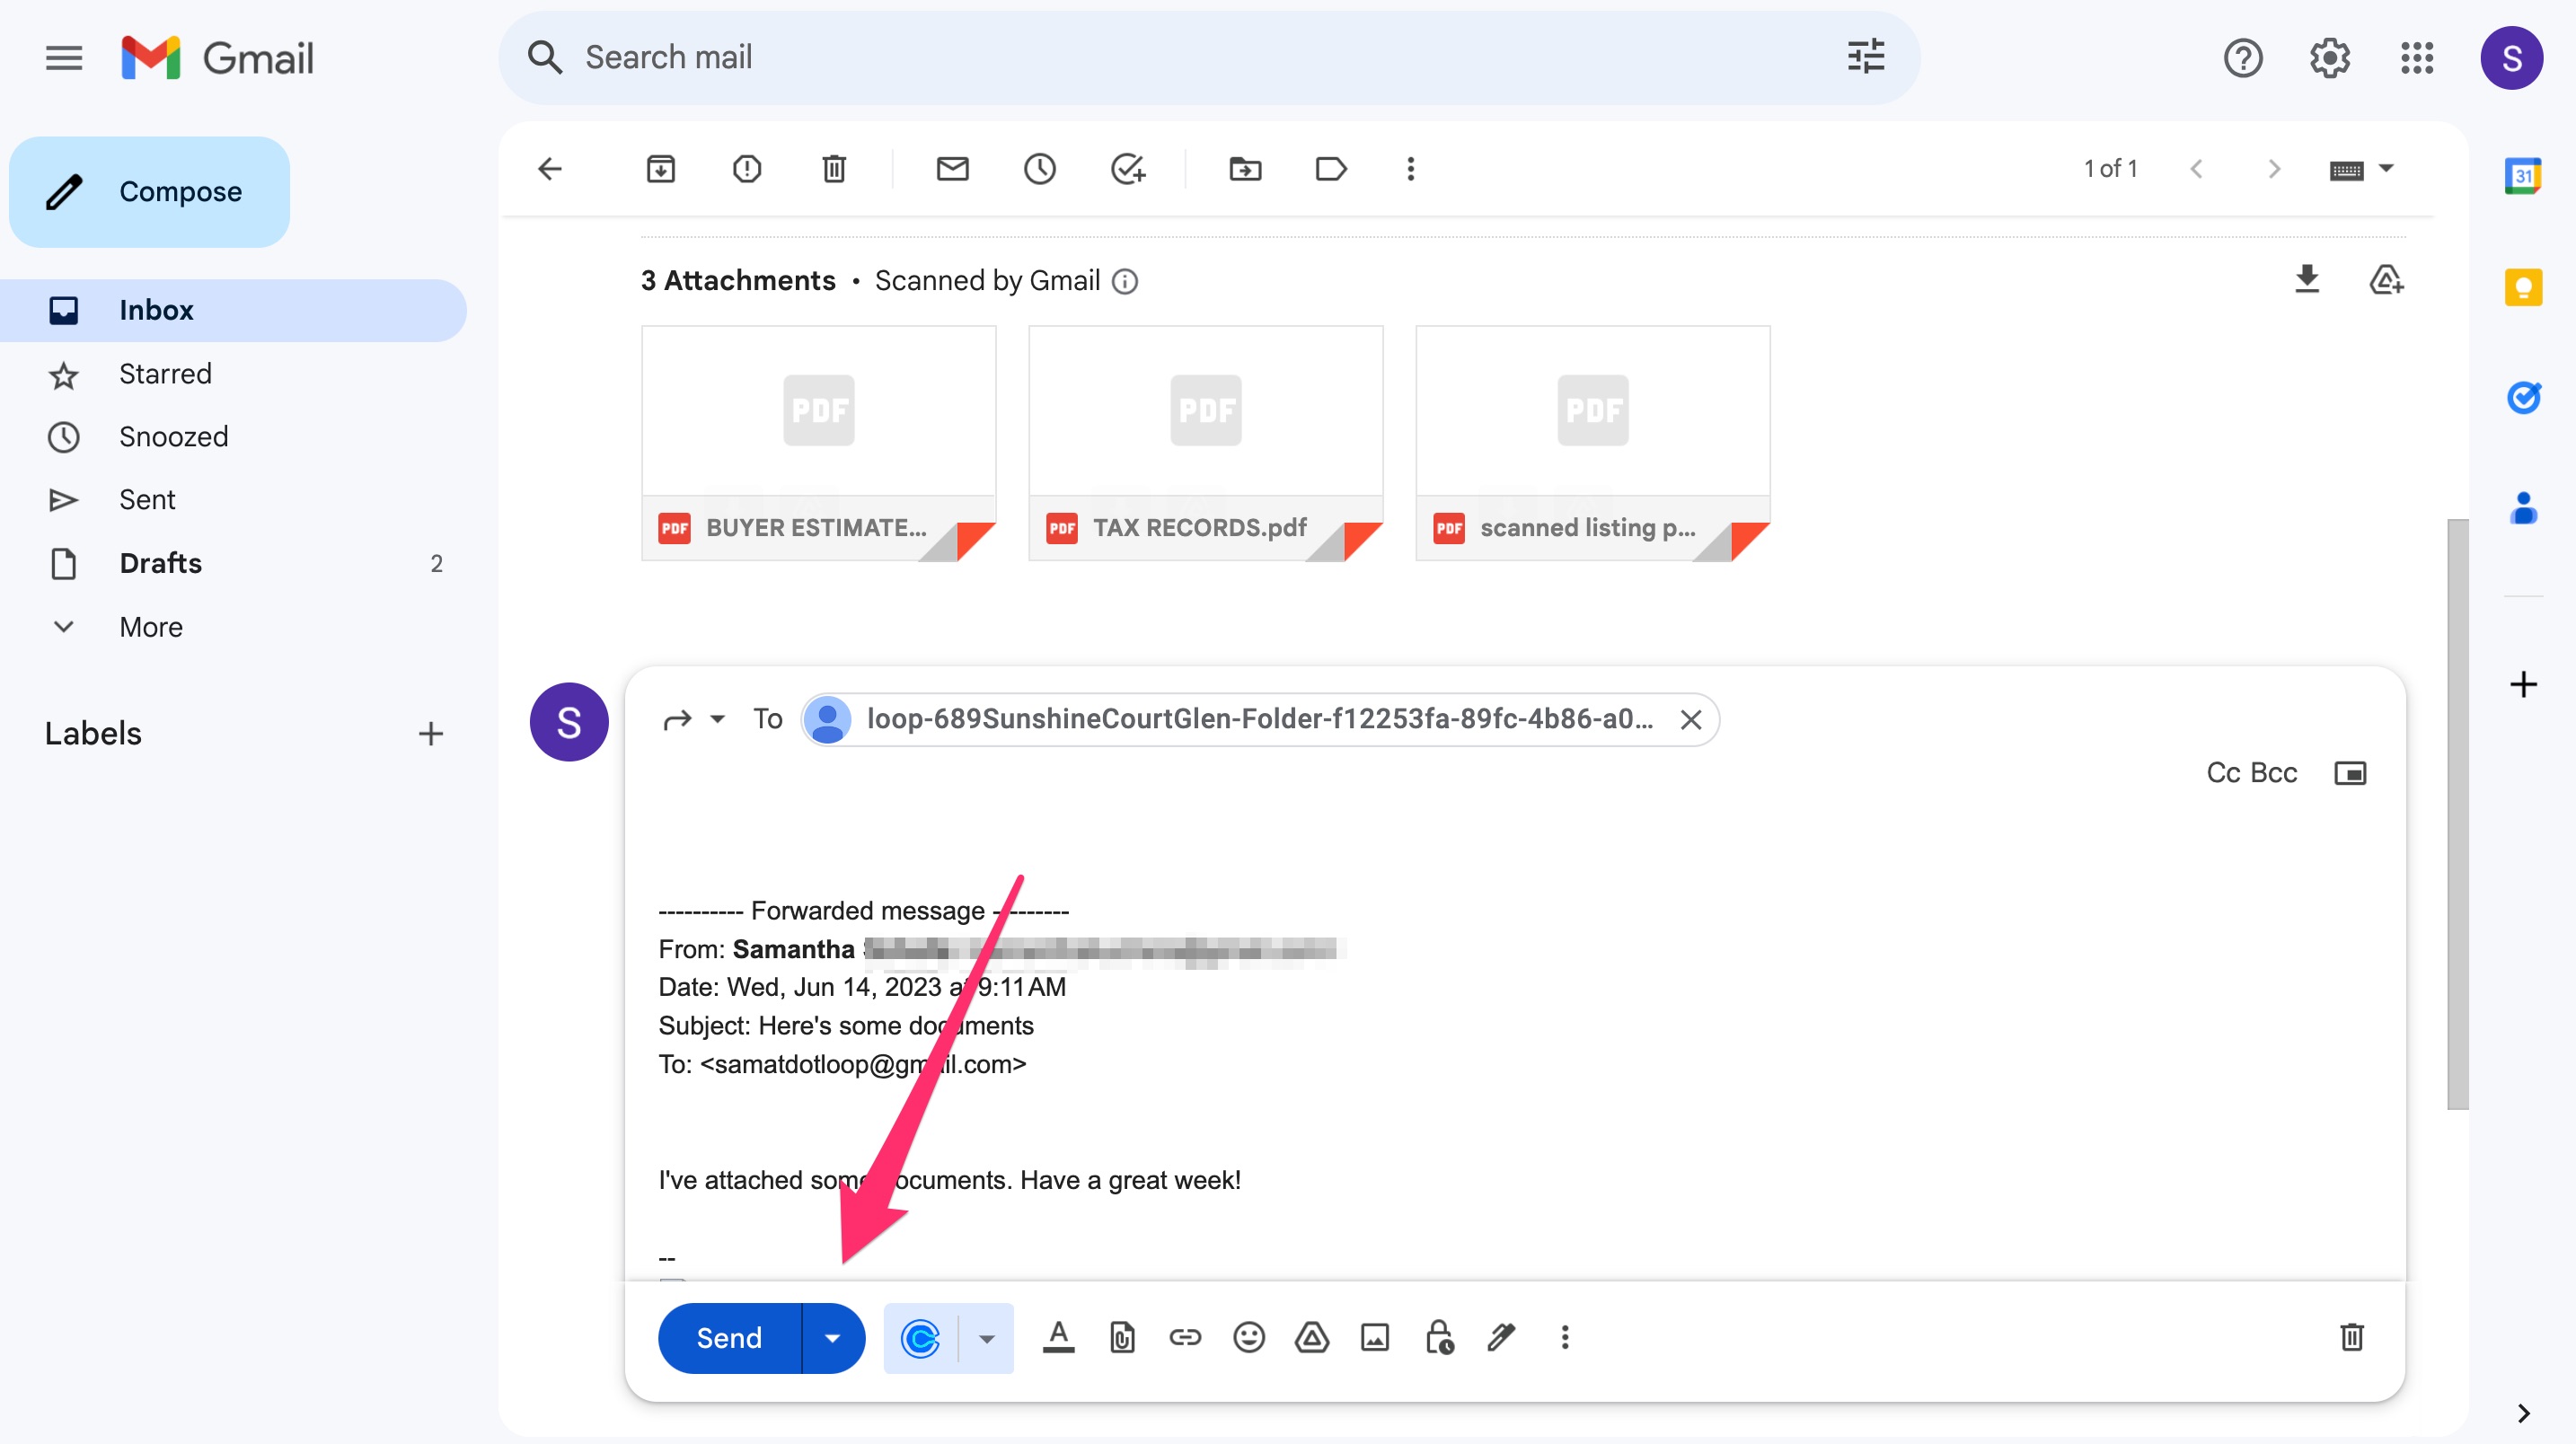Toggle confidential mode lock icon

click(1438, 1337)
